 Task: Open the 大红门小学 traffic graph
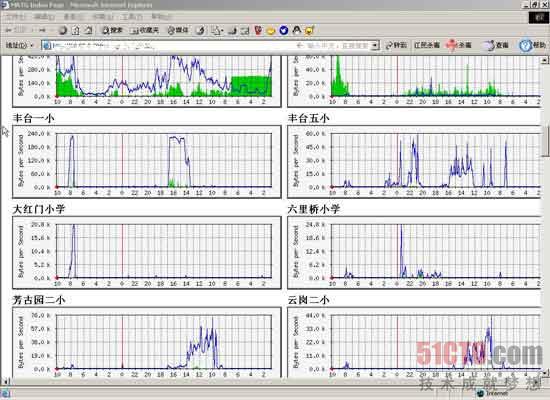(147, 253)
